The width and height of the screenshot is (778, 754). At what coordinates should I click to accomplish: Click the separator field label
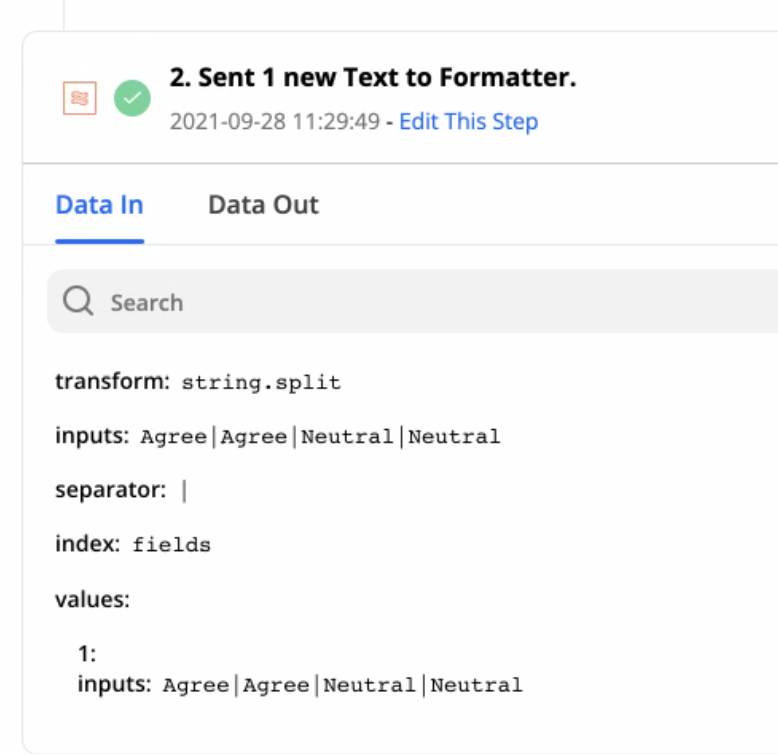pos(110,490)
